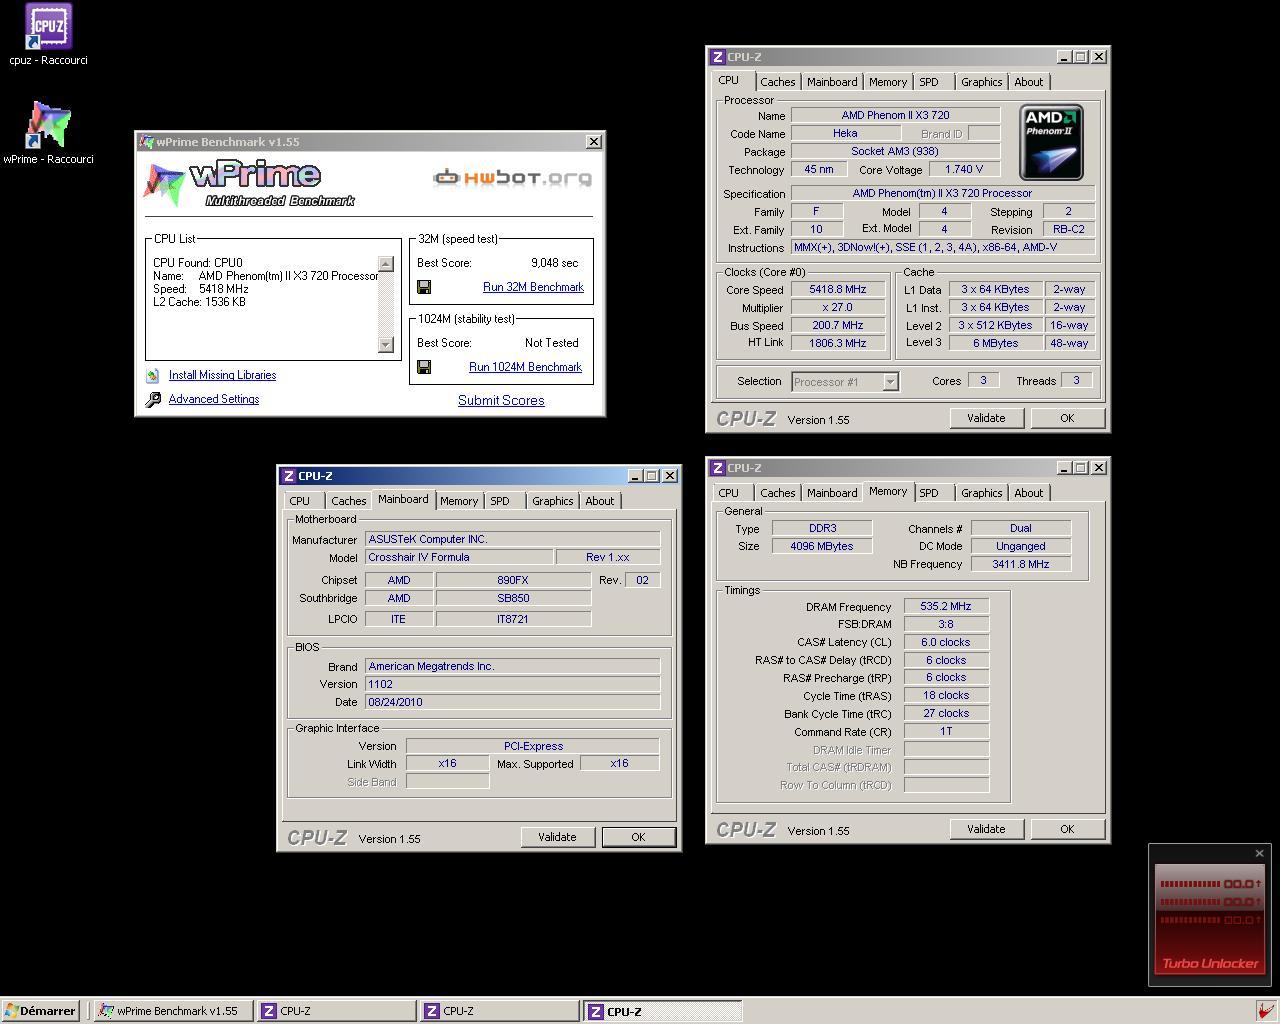Click the BIOS Date 08/24/2010 value
Viewport: 1280px width, 1024px height.
click(512, 702)
